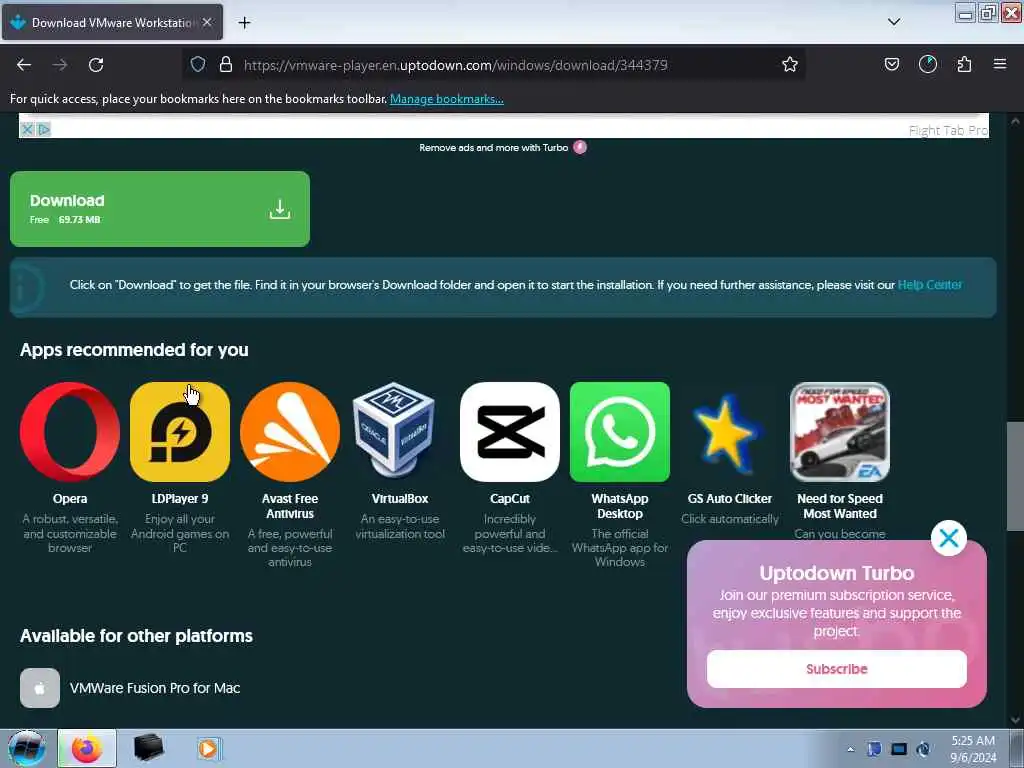
Task: Click the Manage bookmarks link
Action: pyautogui.click(x=447, y=99)
